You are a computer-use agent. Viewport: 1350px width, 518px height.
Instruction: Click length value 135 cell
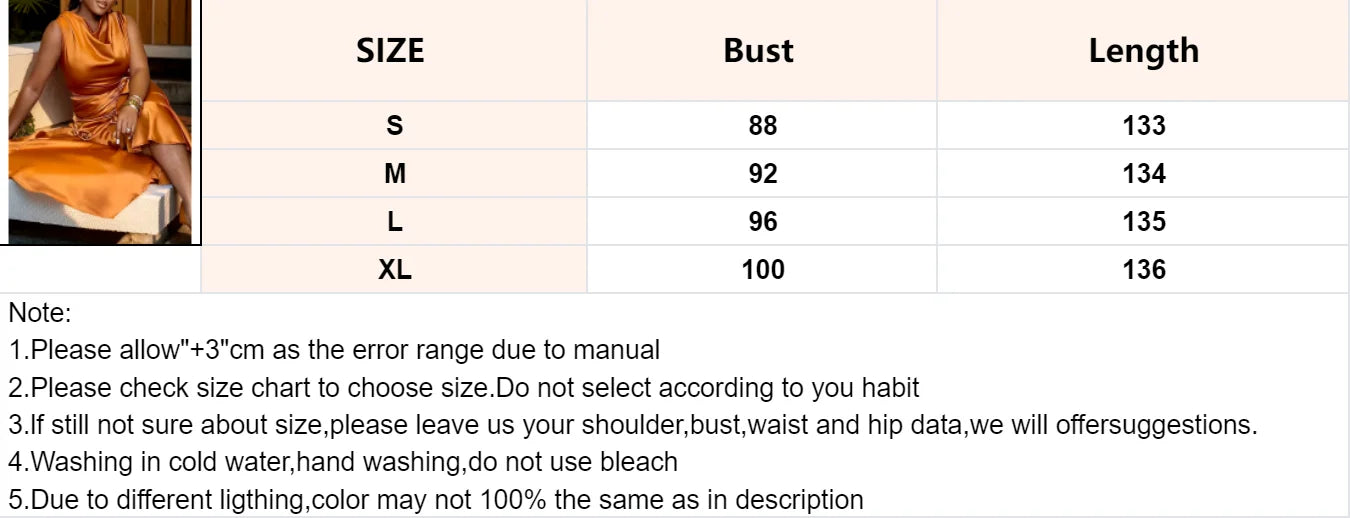point(1144,221)
